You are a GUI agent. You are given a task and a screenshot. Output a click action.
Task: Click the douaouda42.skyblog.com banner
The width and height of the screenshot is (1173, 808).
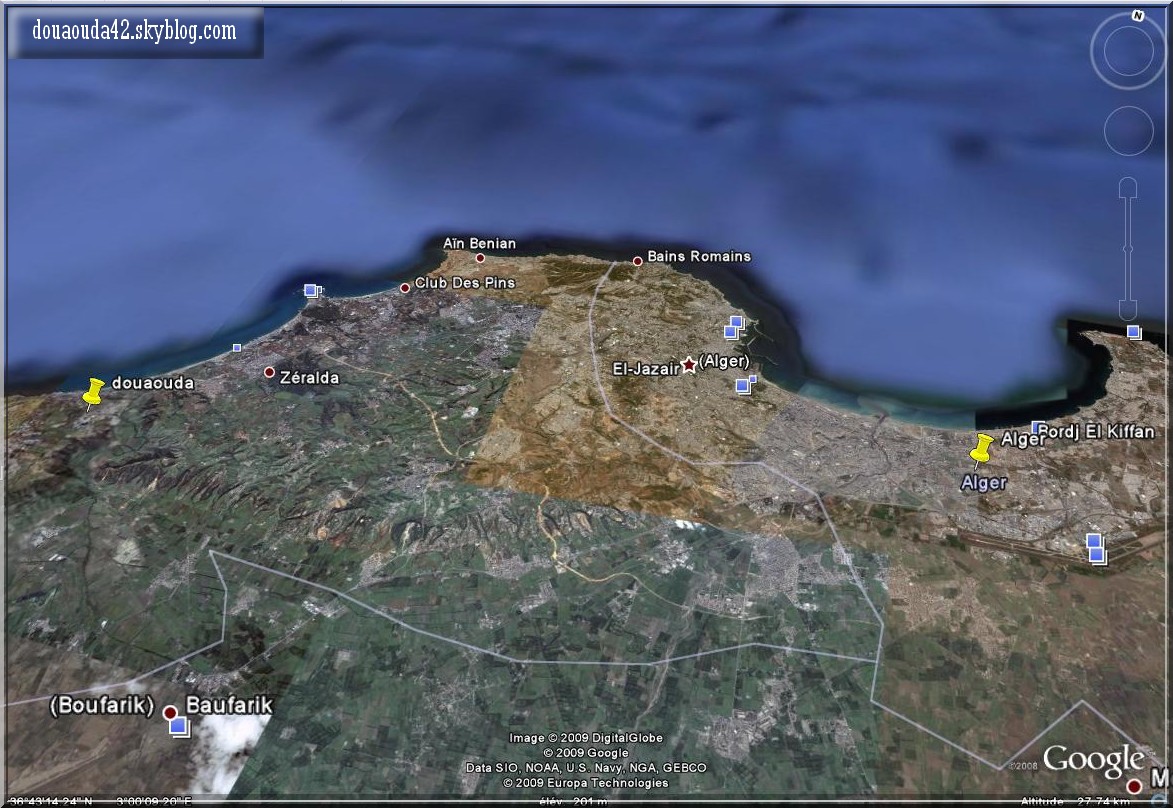pos(135,32)
